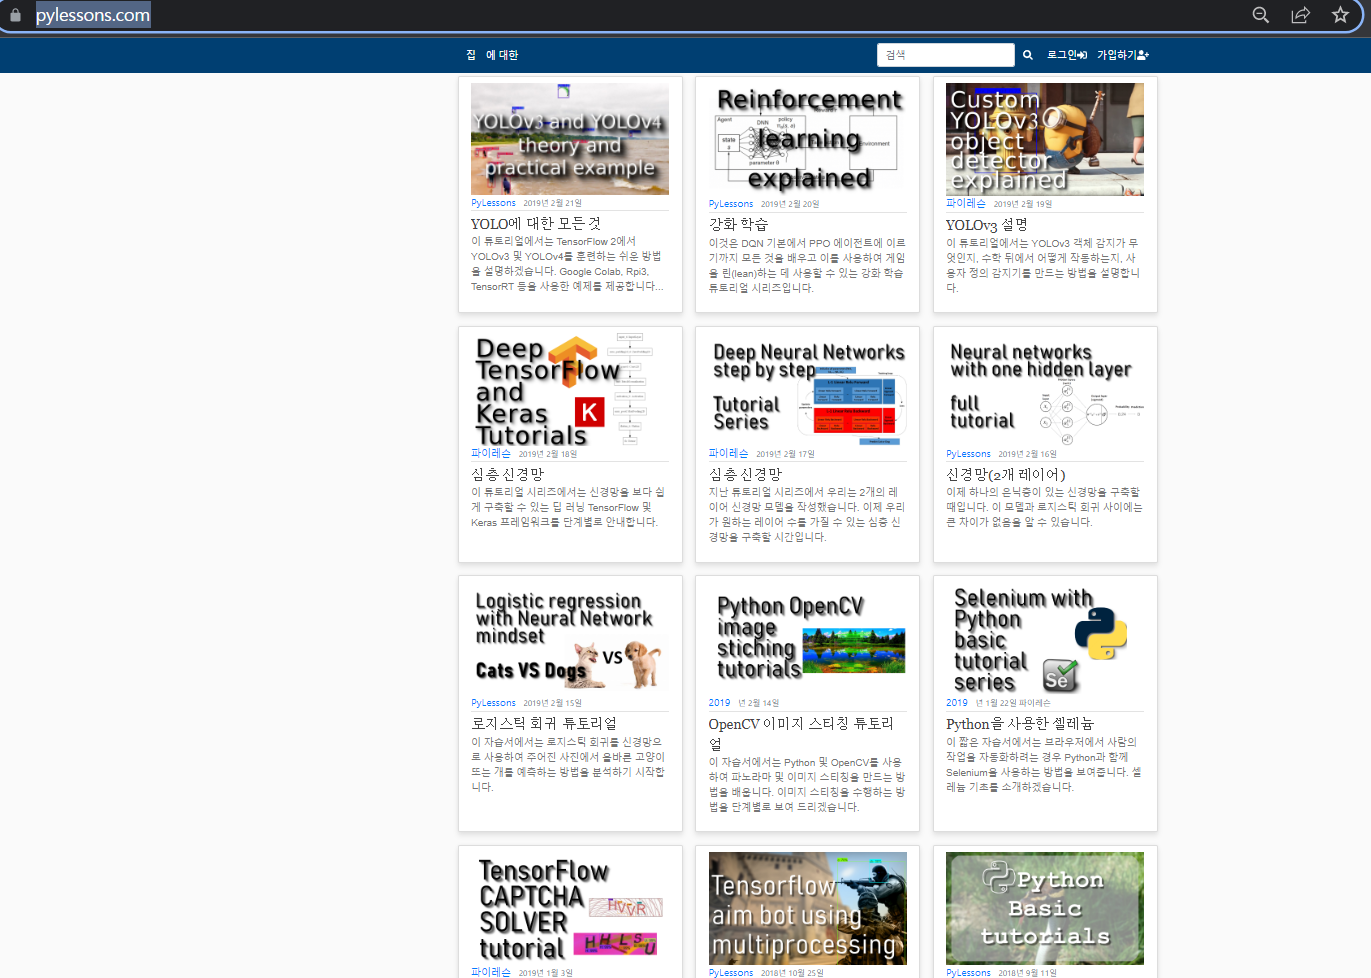The image size is (1371, 978).
Task: Click the date 2019년 2월 16일
Action: [1027, 454]
